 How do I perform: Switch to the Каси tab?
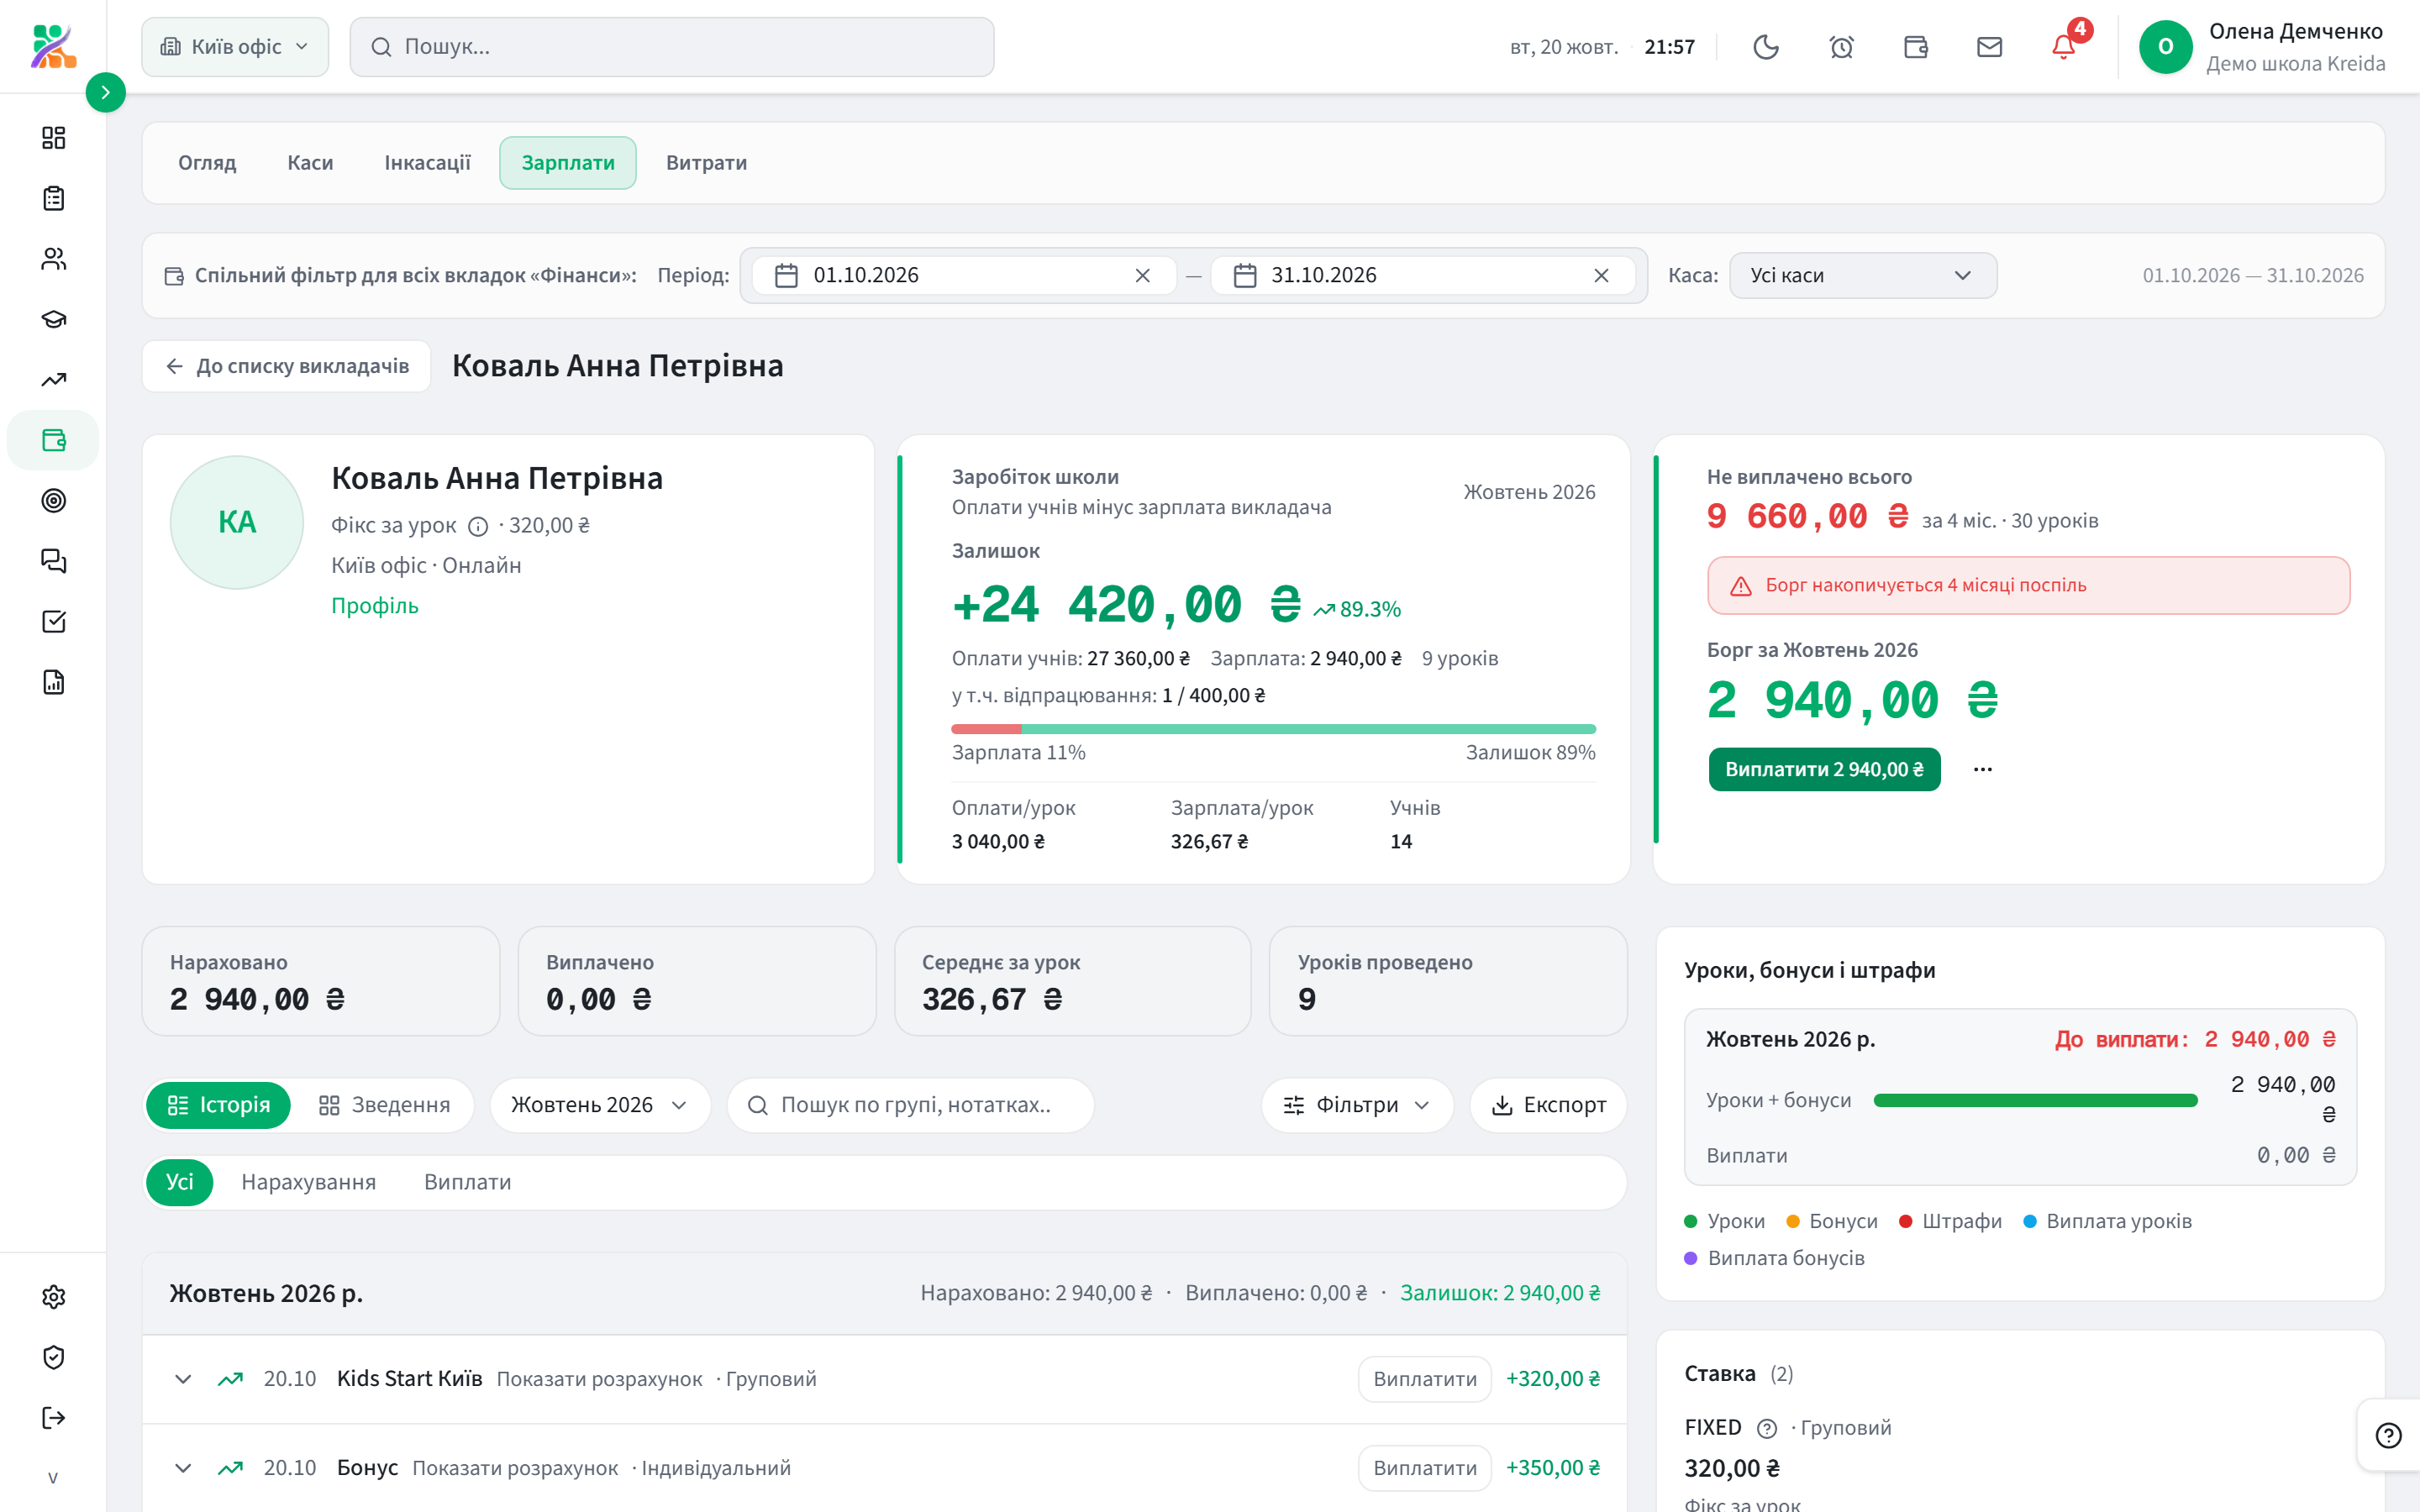310,163
